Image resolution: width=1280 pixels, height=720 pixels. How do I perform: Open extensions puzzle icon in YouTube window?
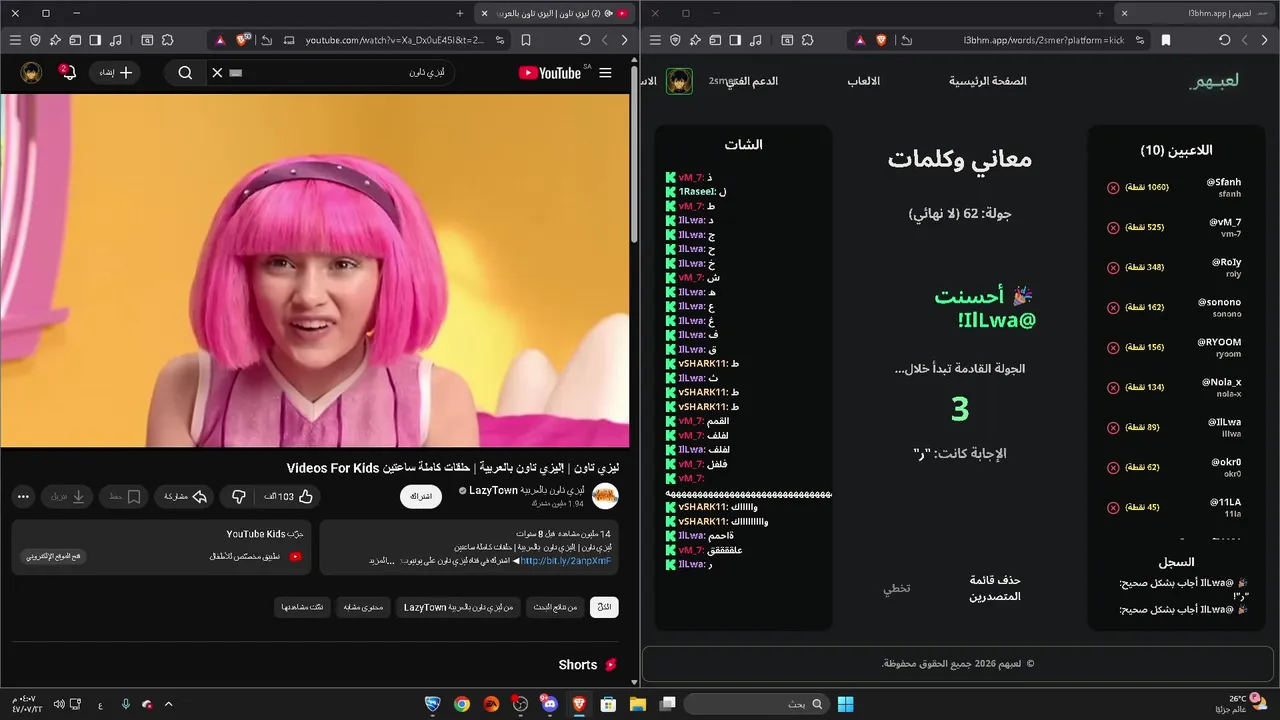point(167,40)
